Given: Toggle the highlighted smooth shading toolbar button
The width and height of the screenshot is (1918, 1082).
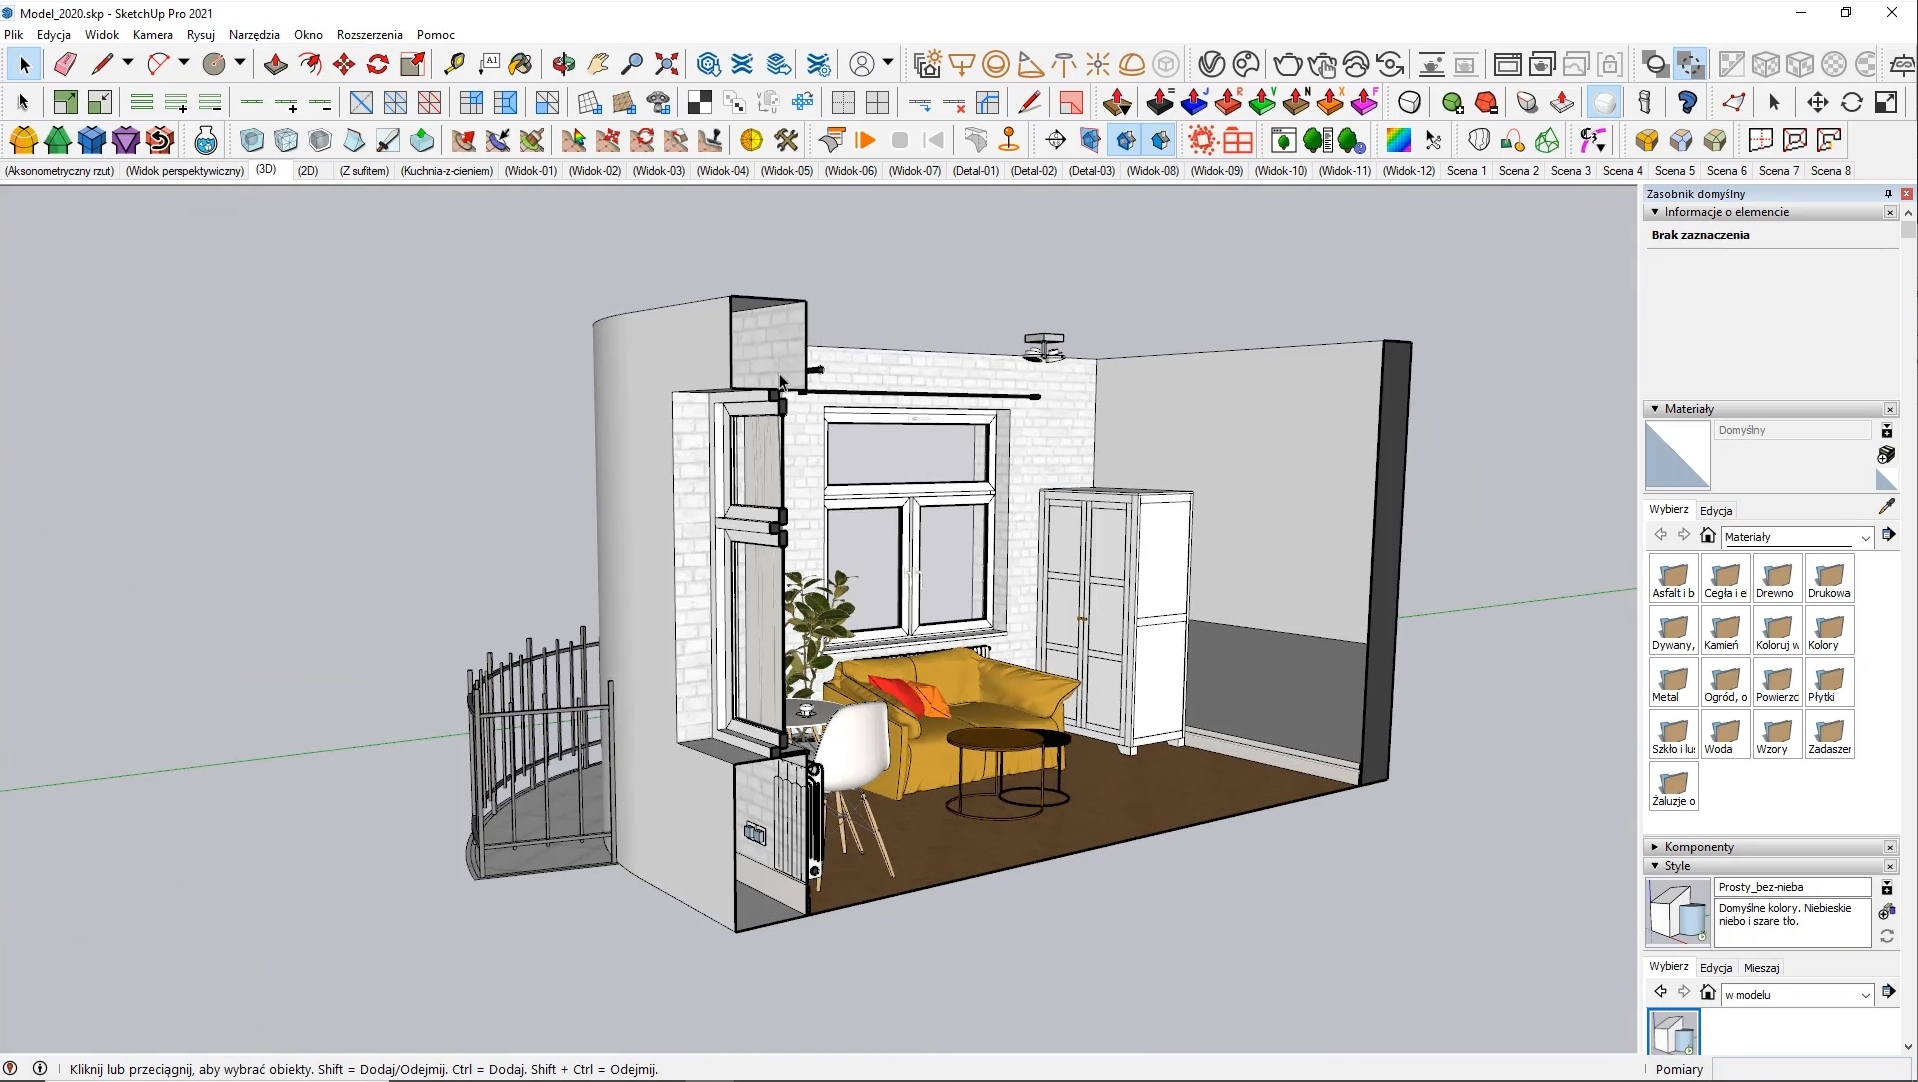Looking at the screenshot, I should pos(1603,103).
